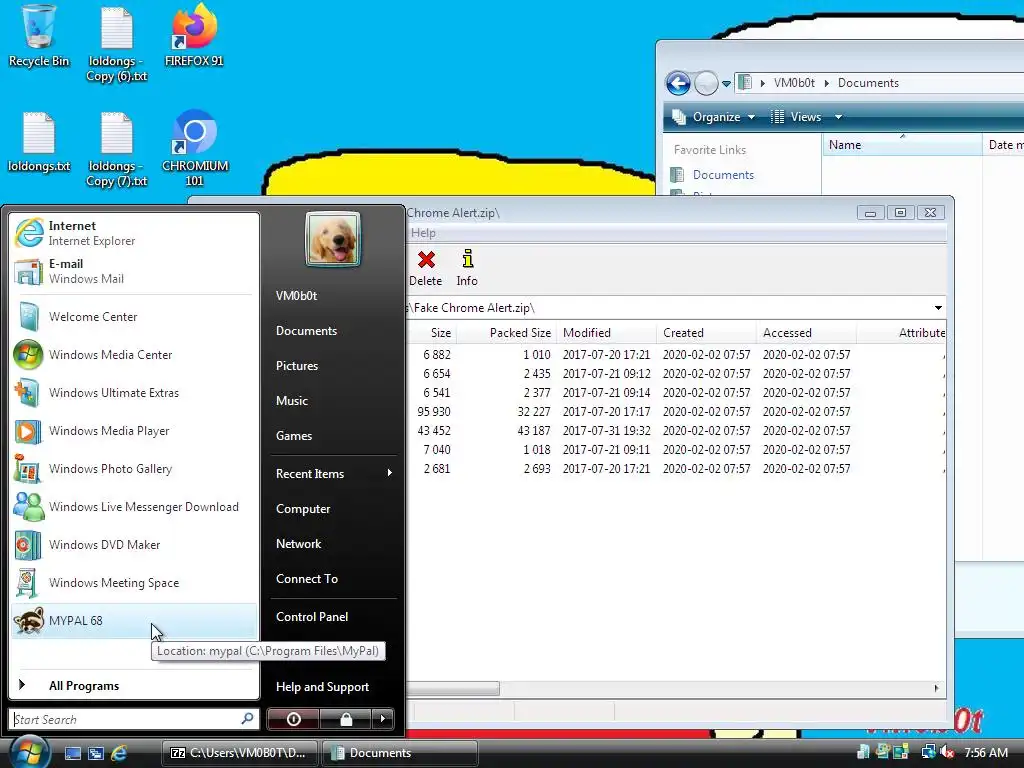Viewport: 1024px width, 768px height.
Task: Open 7-Zip address path dropdown
Action: [x=938, y=308]
